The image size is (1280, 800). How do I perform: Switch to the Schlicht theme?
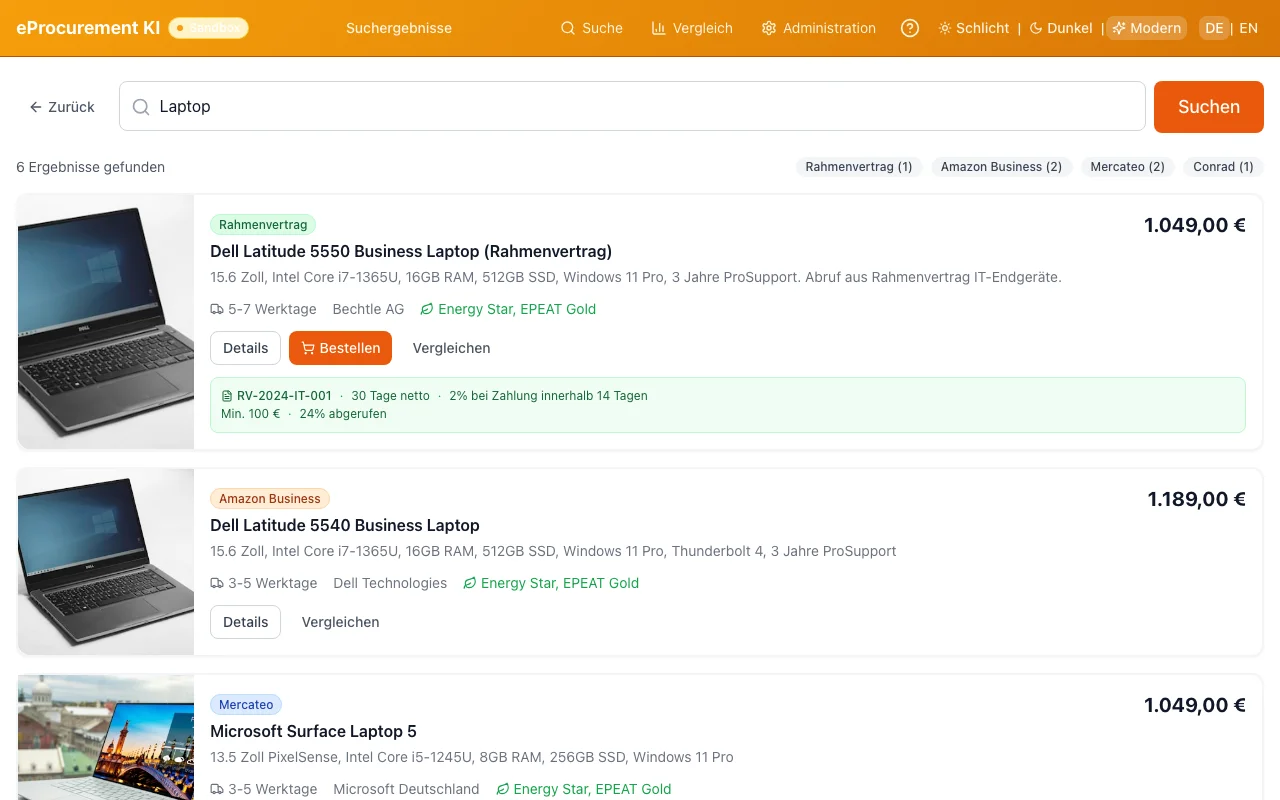[974, 28]
